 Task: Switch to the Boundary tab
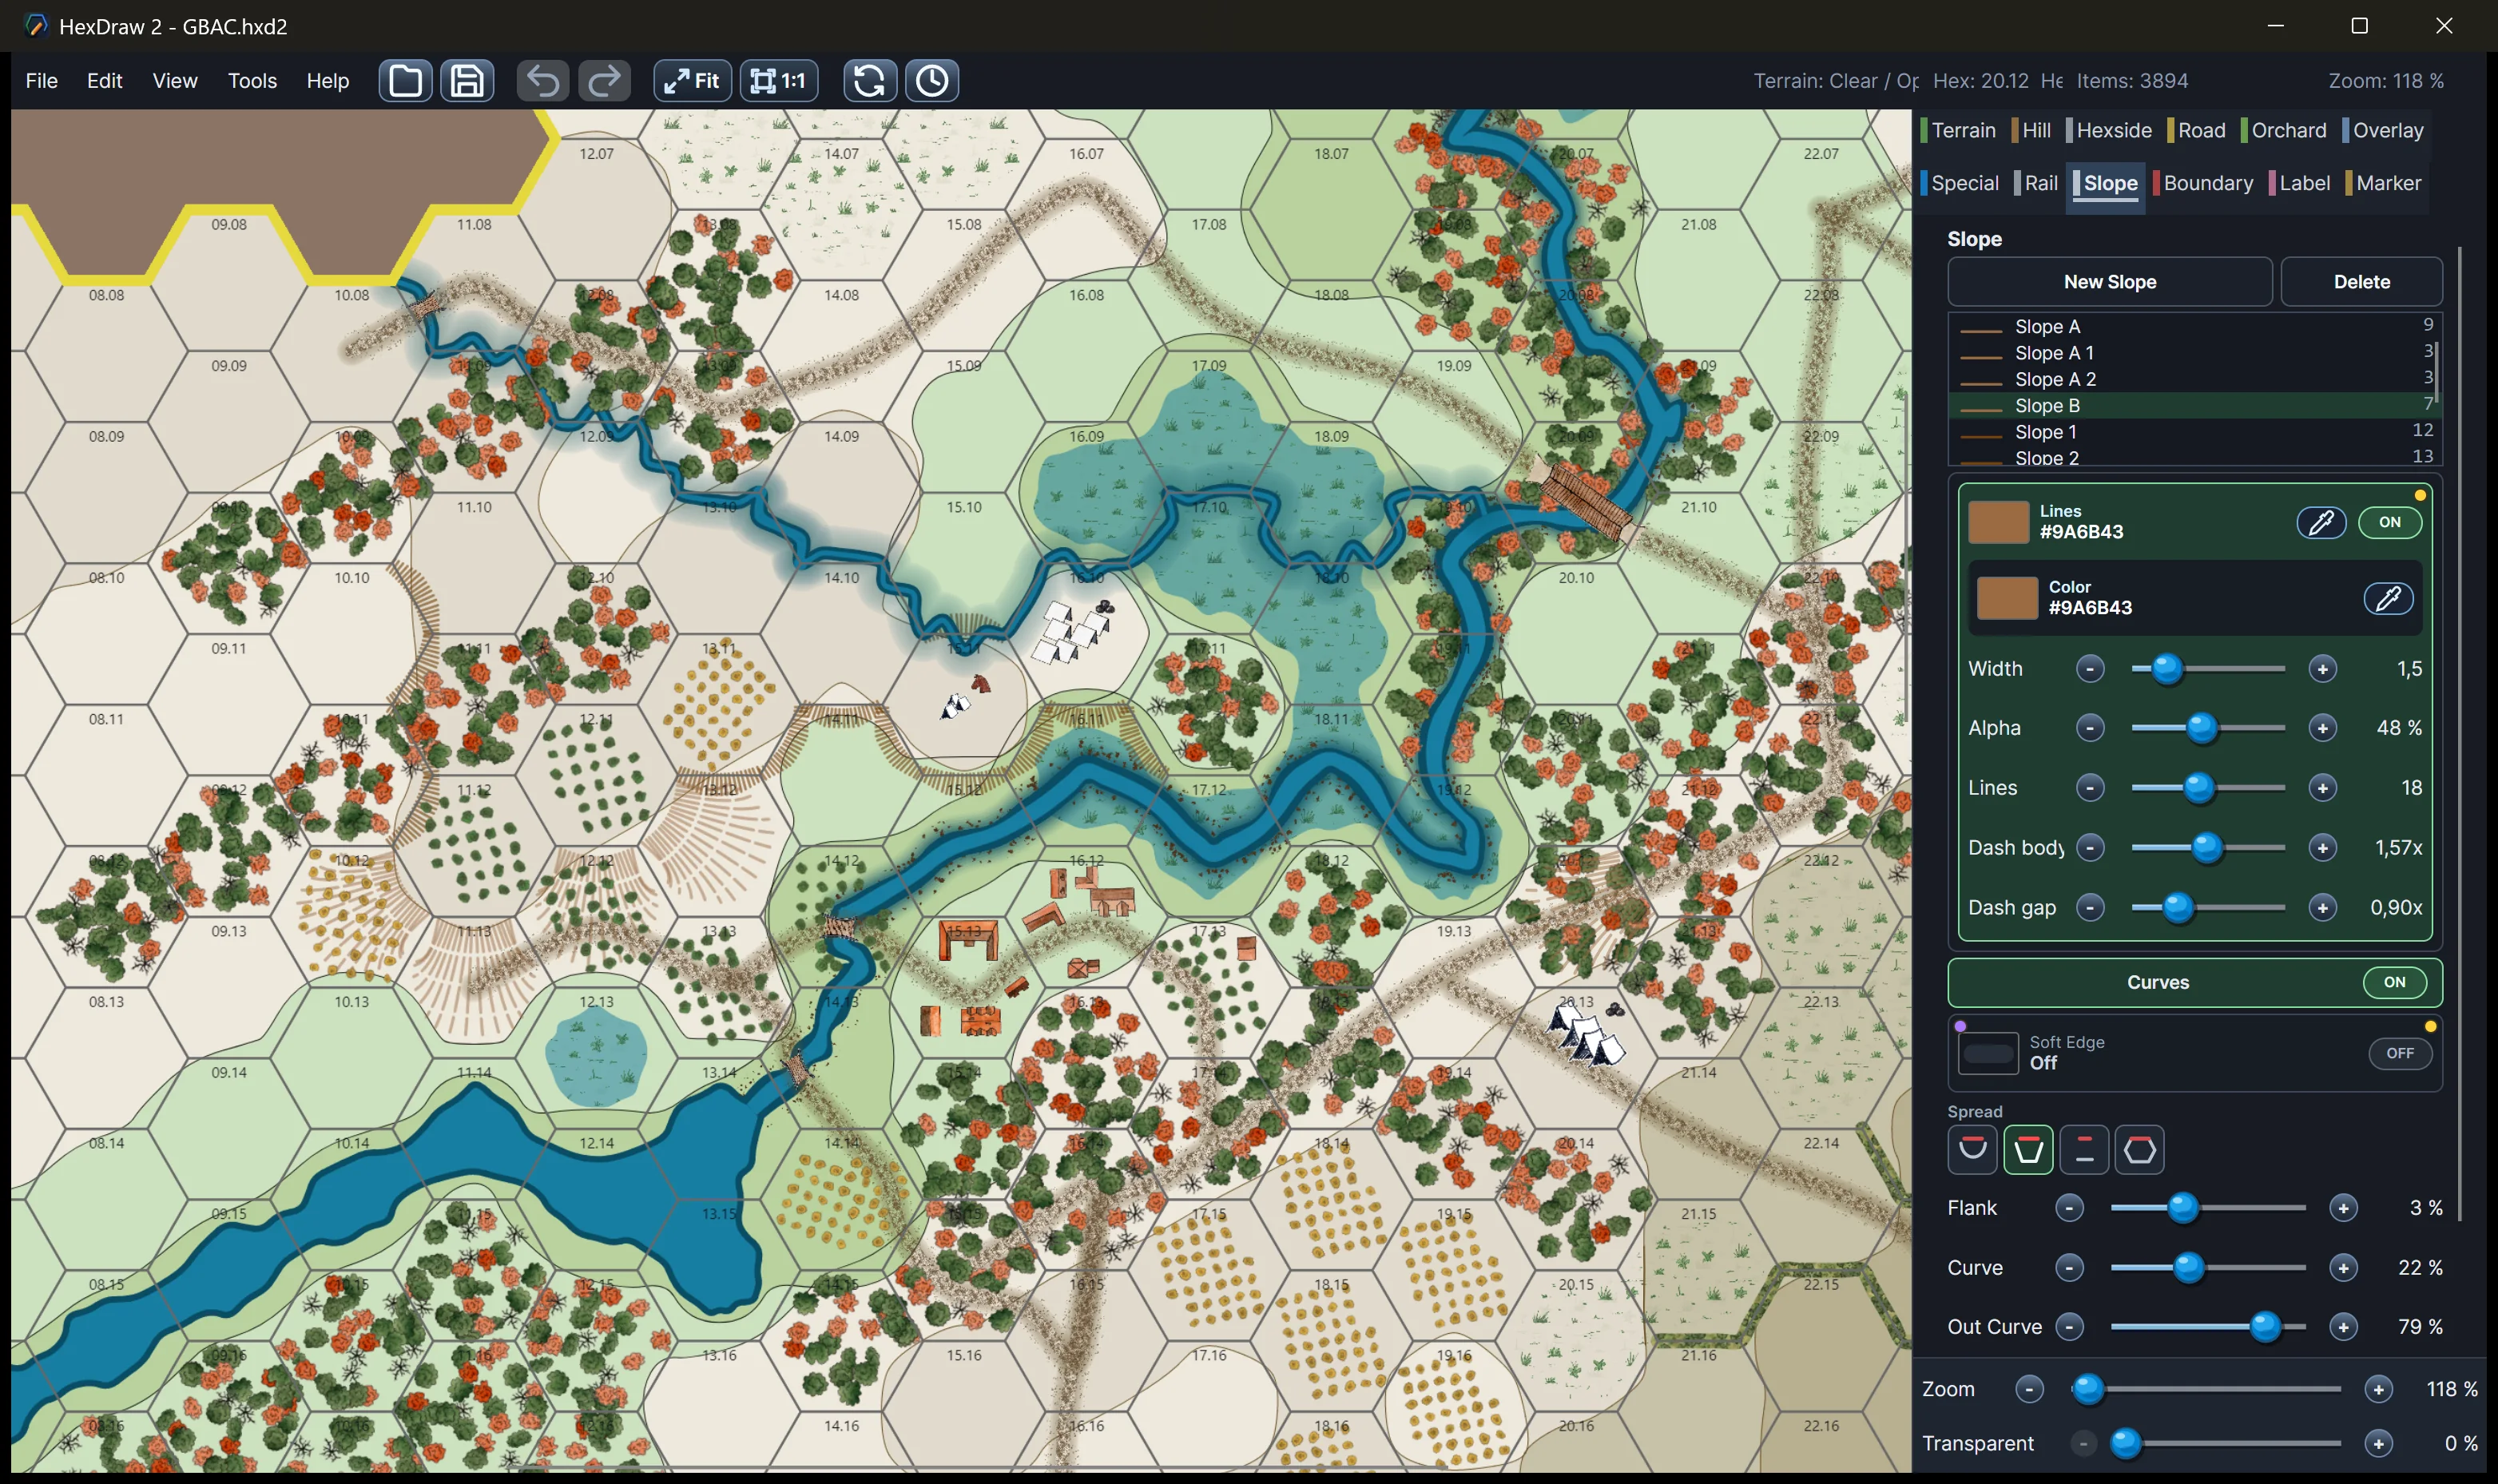[2204, 183]
